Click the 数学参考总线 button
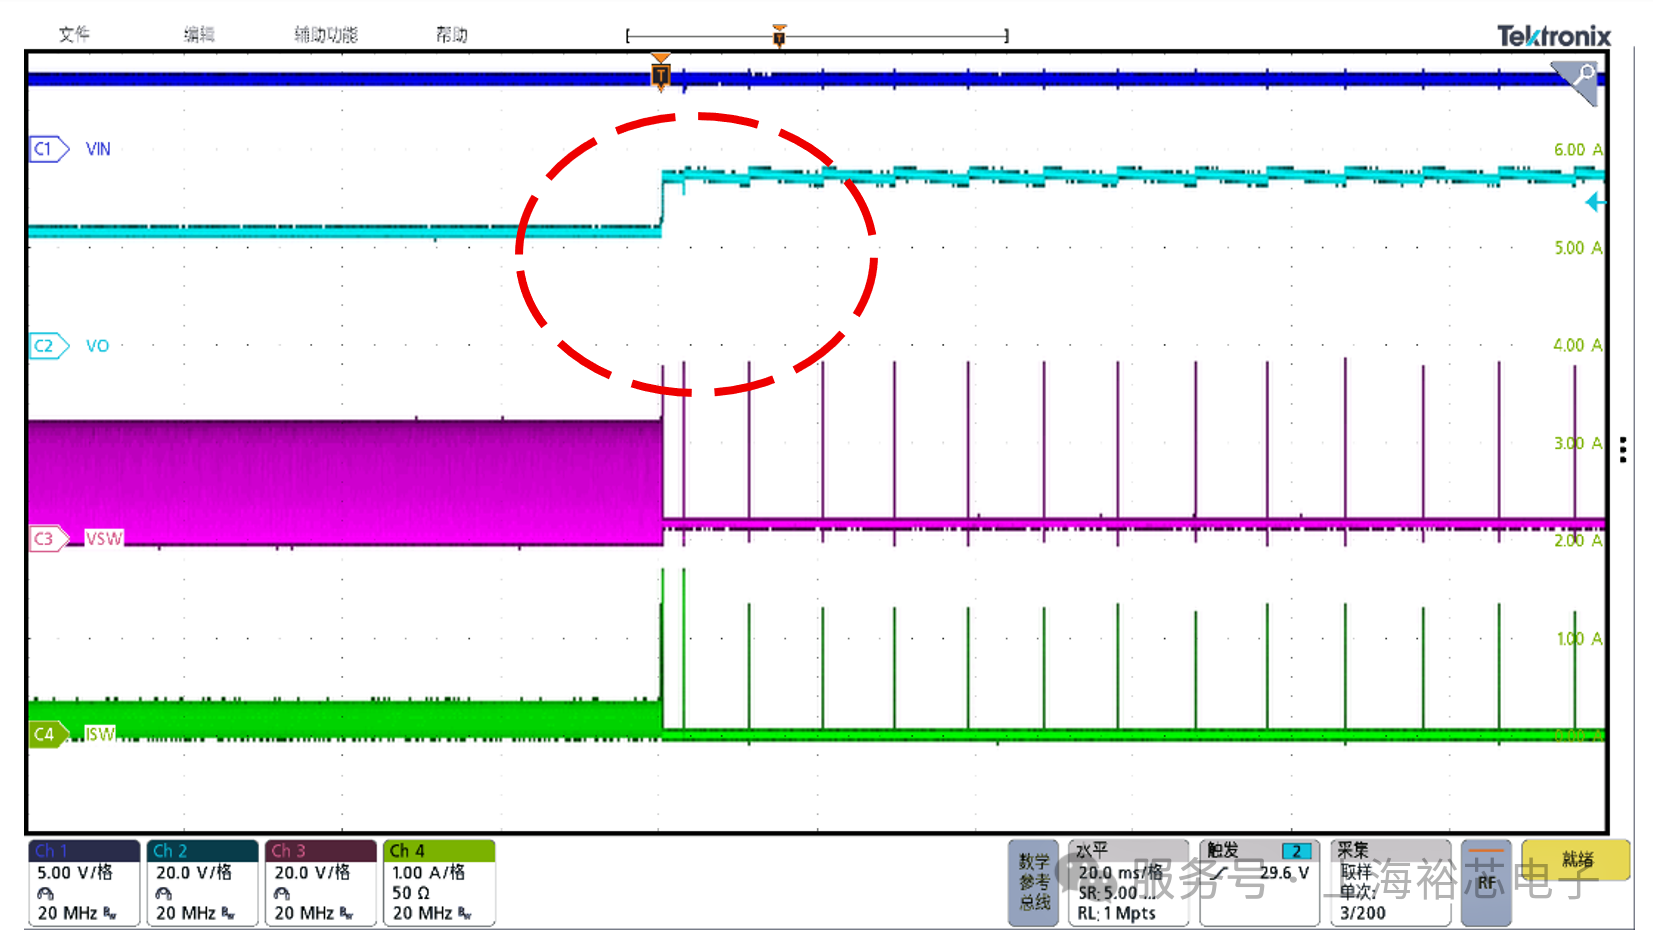The height and width of the screenshot is (946, 1653). pyautogui.click(x=1034, y=882)
